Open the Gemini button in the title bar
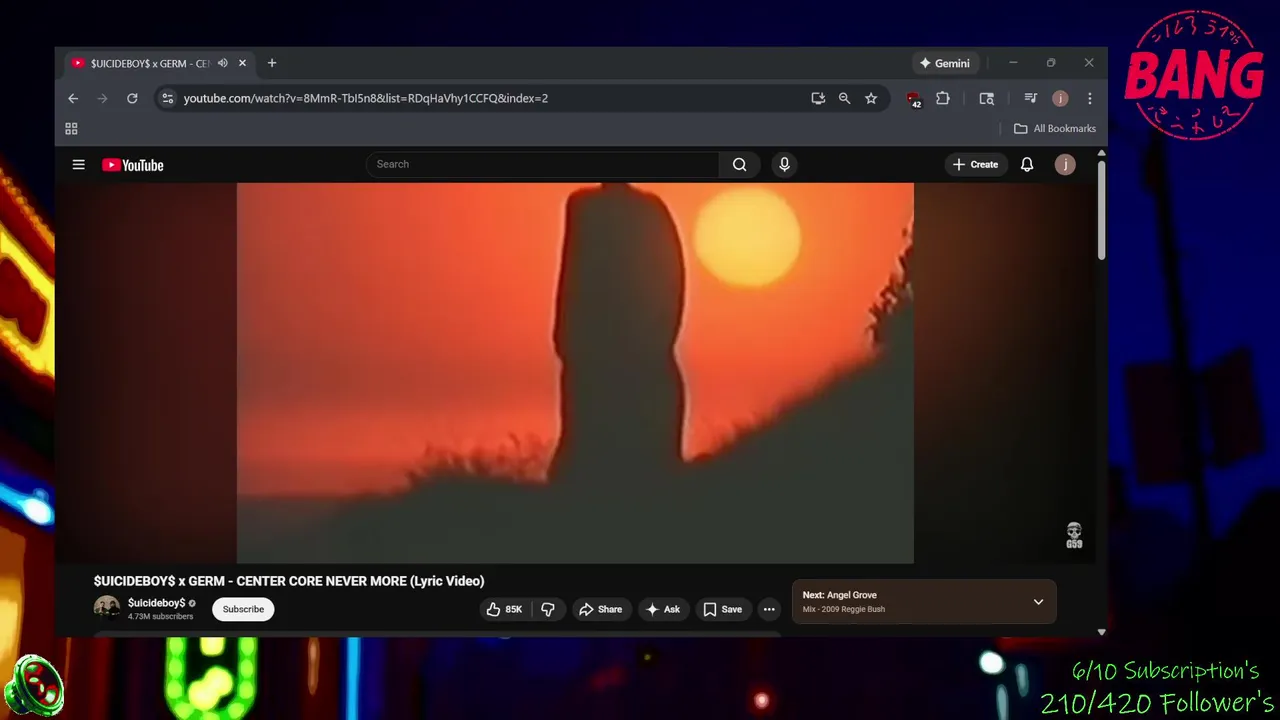1280x720 pixels. pos(945,63)
